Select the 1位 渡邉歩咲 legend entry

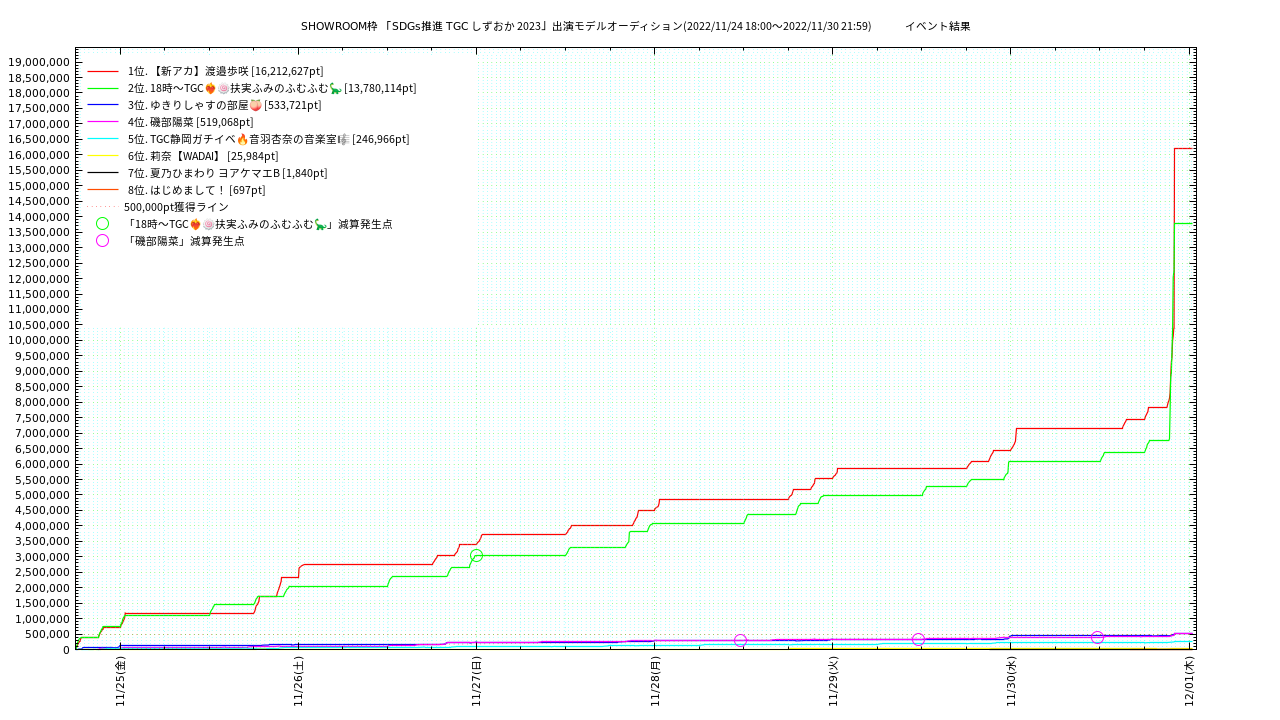(x=225, y=72)
